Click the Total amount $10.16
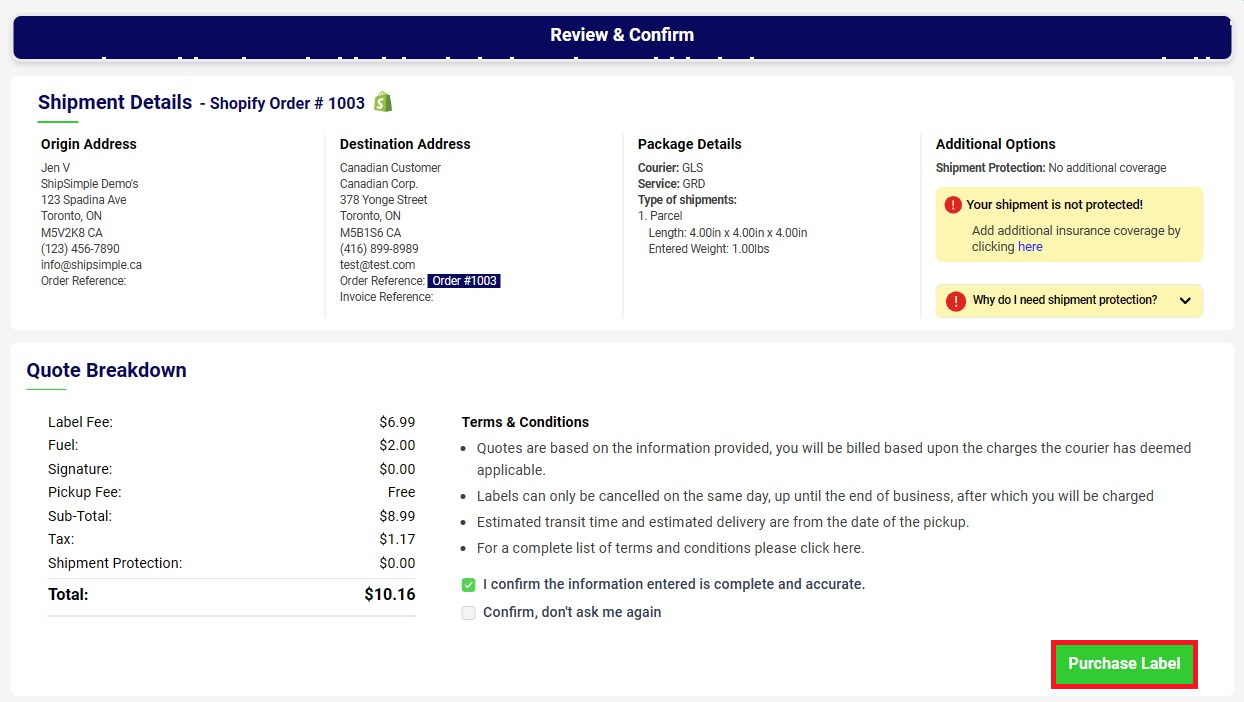 coord(390,595)
